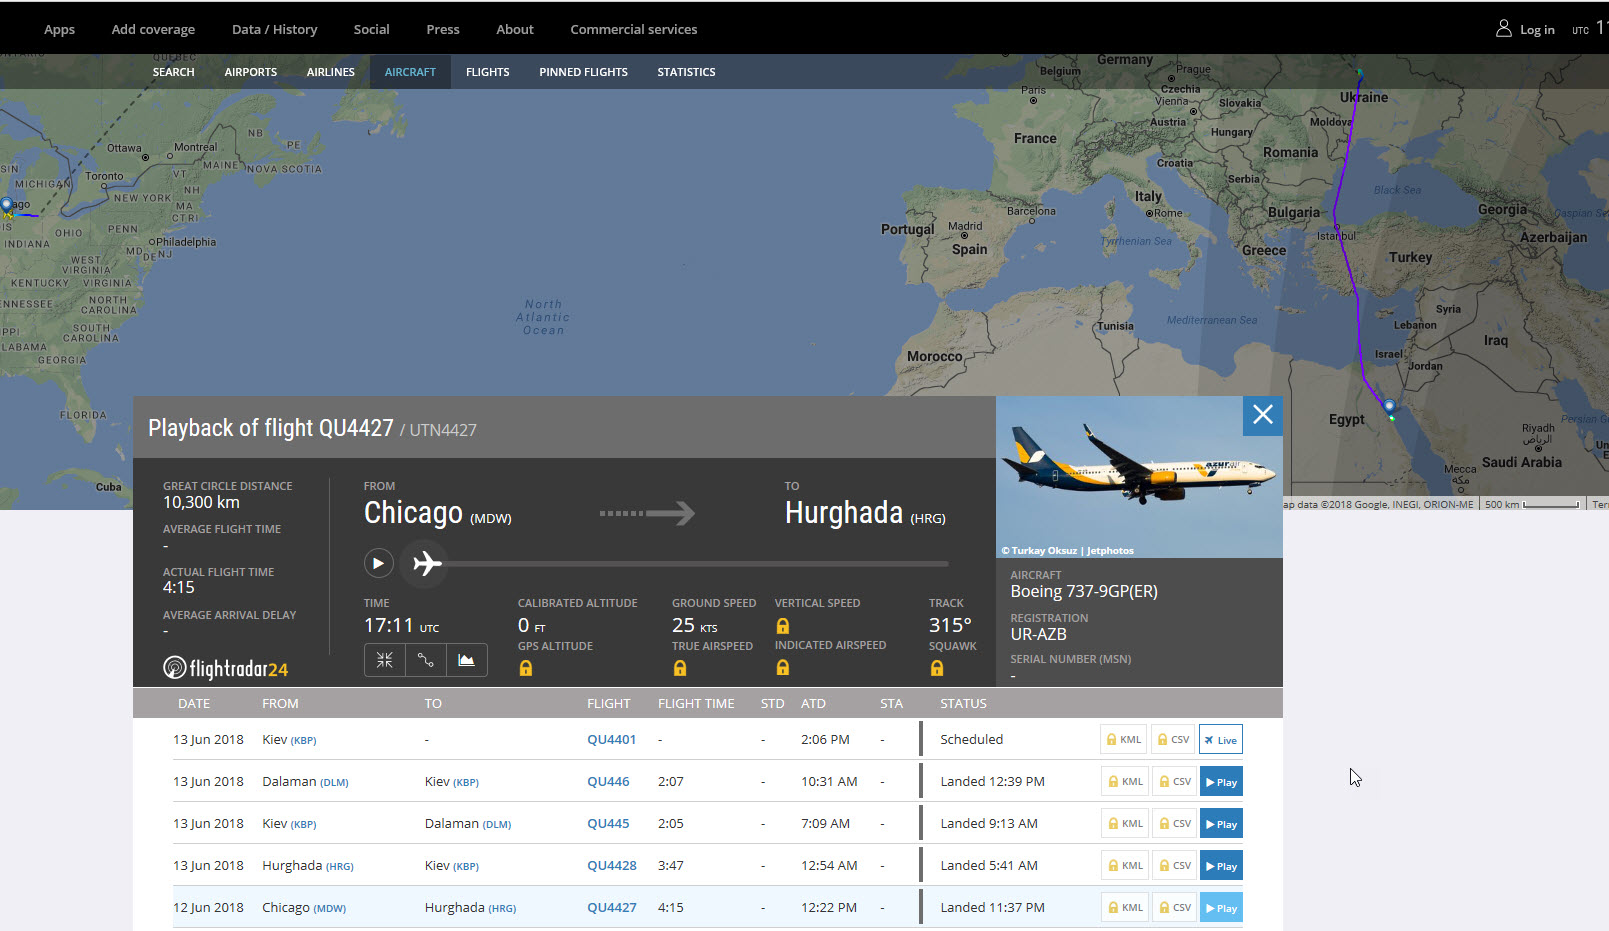
Task: Open flight number link QU445
Action: [608, 824]
